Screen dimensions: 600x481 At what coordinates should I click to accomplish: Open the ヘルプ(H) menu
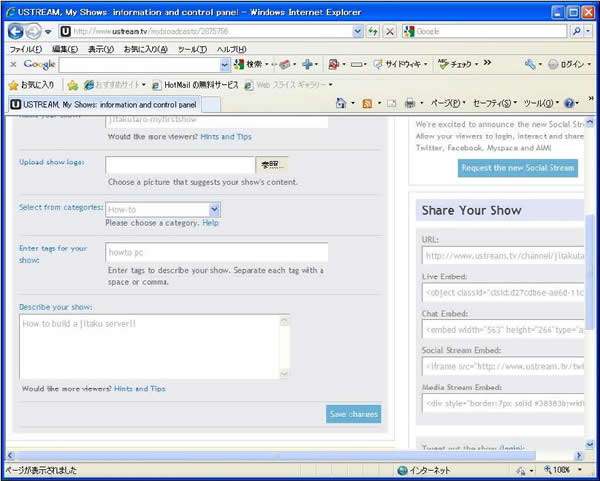(x=232, y=49)
